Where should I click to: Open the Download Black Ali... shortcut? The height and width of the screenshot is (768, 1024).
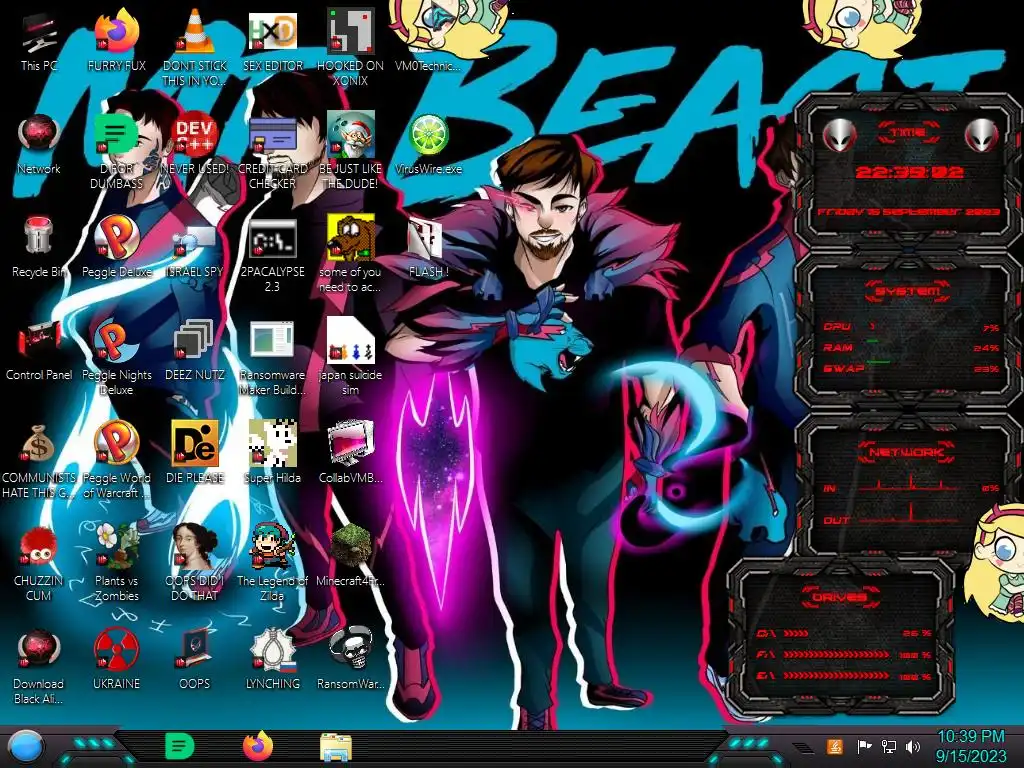pos(39,665)
